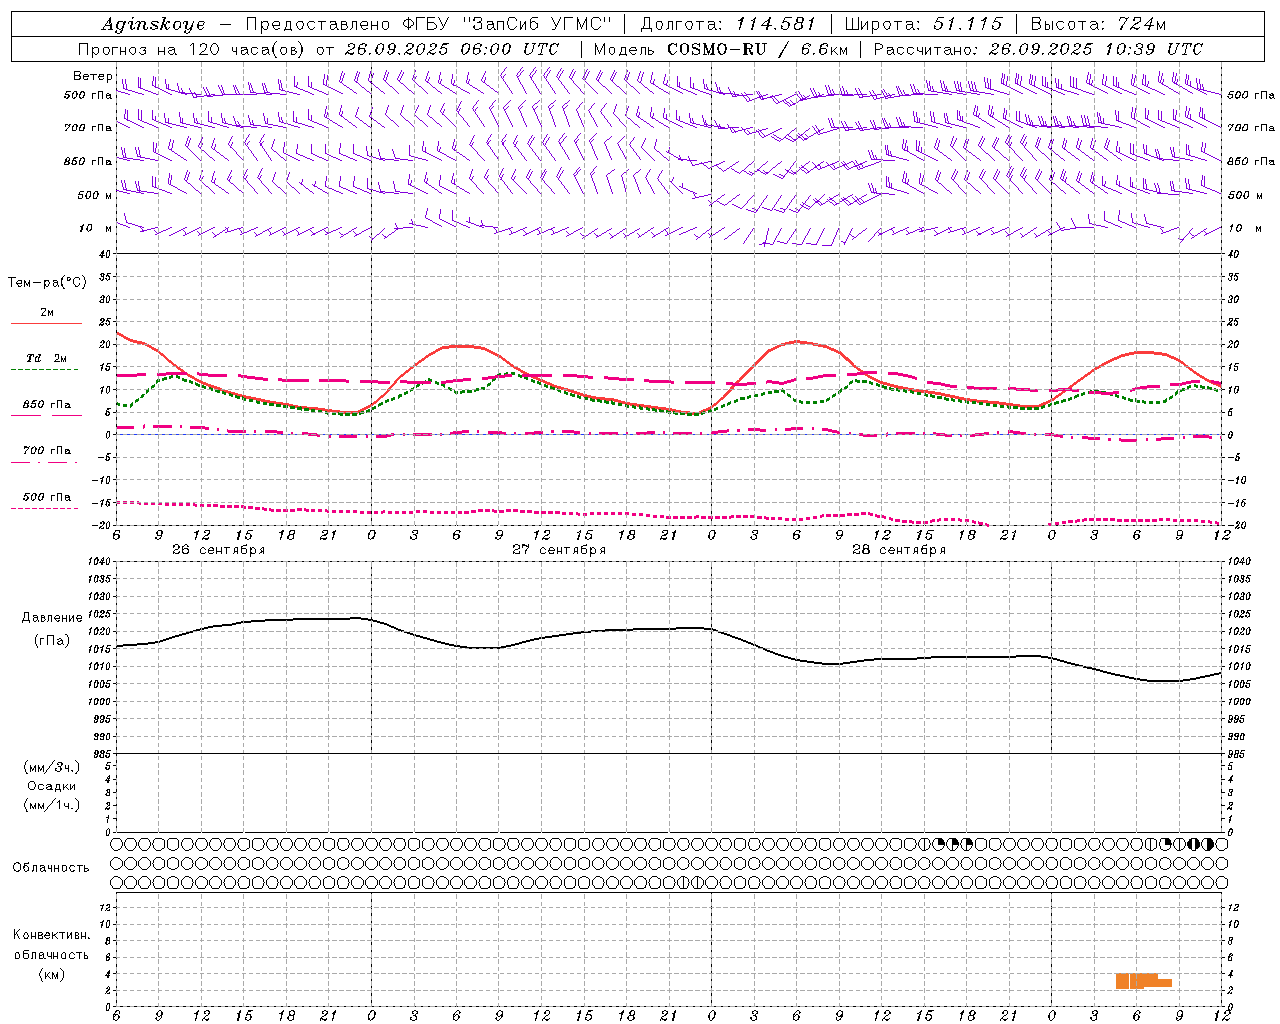1280x1024 pixels.
Task: Click the solid red line sample under 2м legend
Action: [46, 324]
